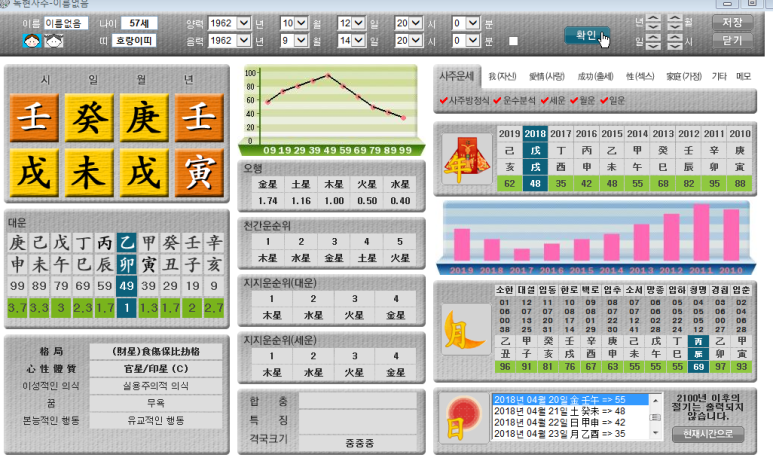The image size is (773, 470).
Task: Click the daily list scrollbar down arrow
Action: point(655,433)
